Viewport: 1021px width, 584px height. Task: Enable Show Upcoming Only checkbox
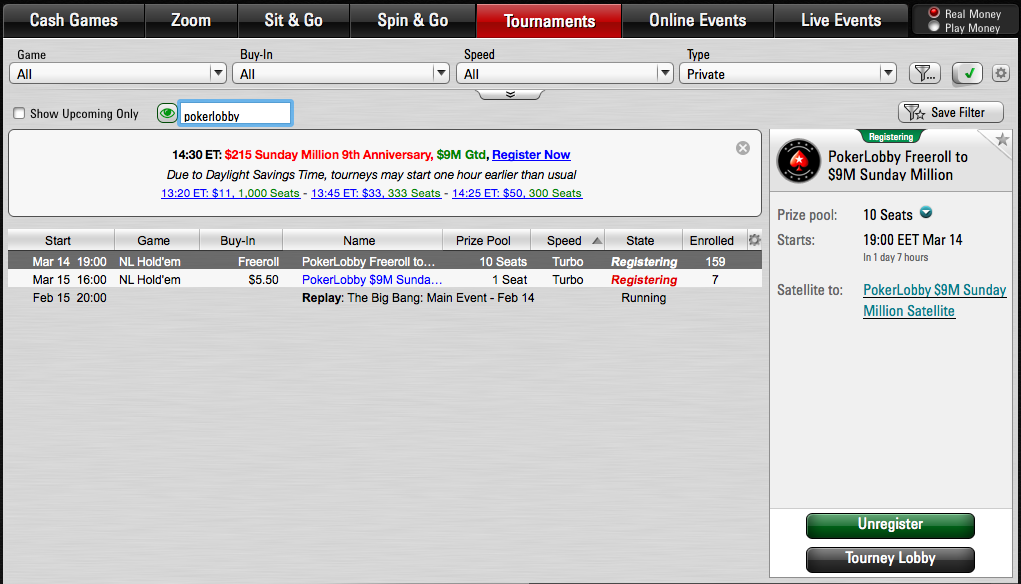click(19, 113)
